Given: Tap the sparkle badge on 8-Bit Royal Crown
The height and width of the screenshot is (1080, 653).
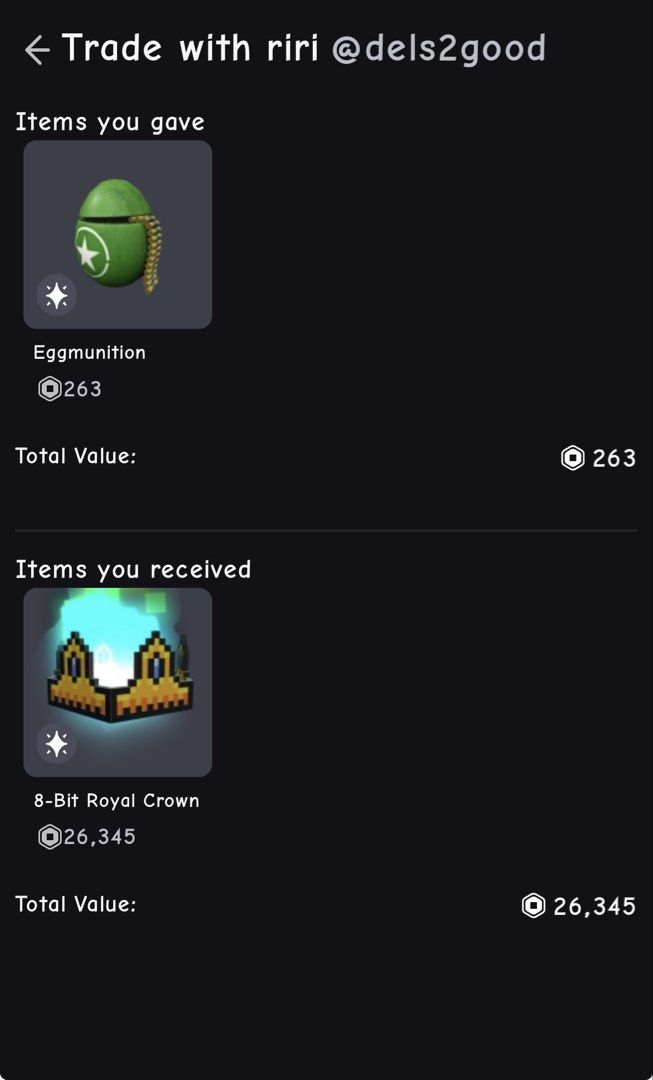Looking at the screenshot, I should tap(56, 743).
